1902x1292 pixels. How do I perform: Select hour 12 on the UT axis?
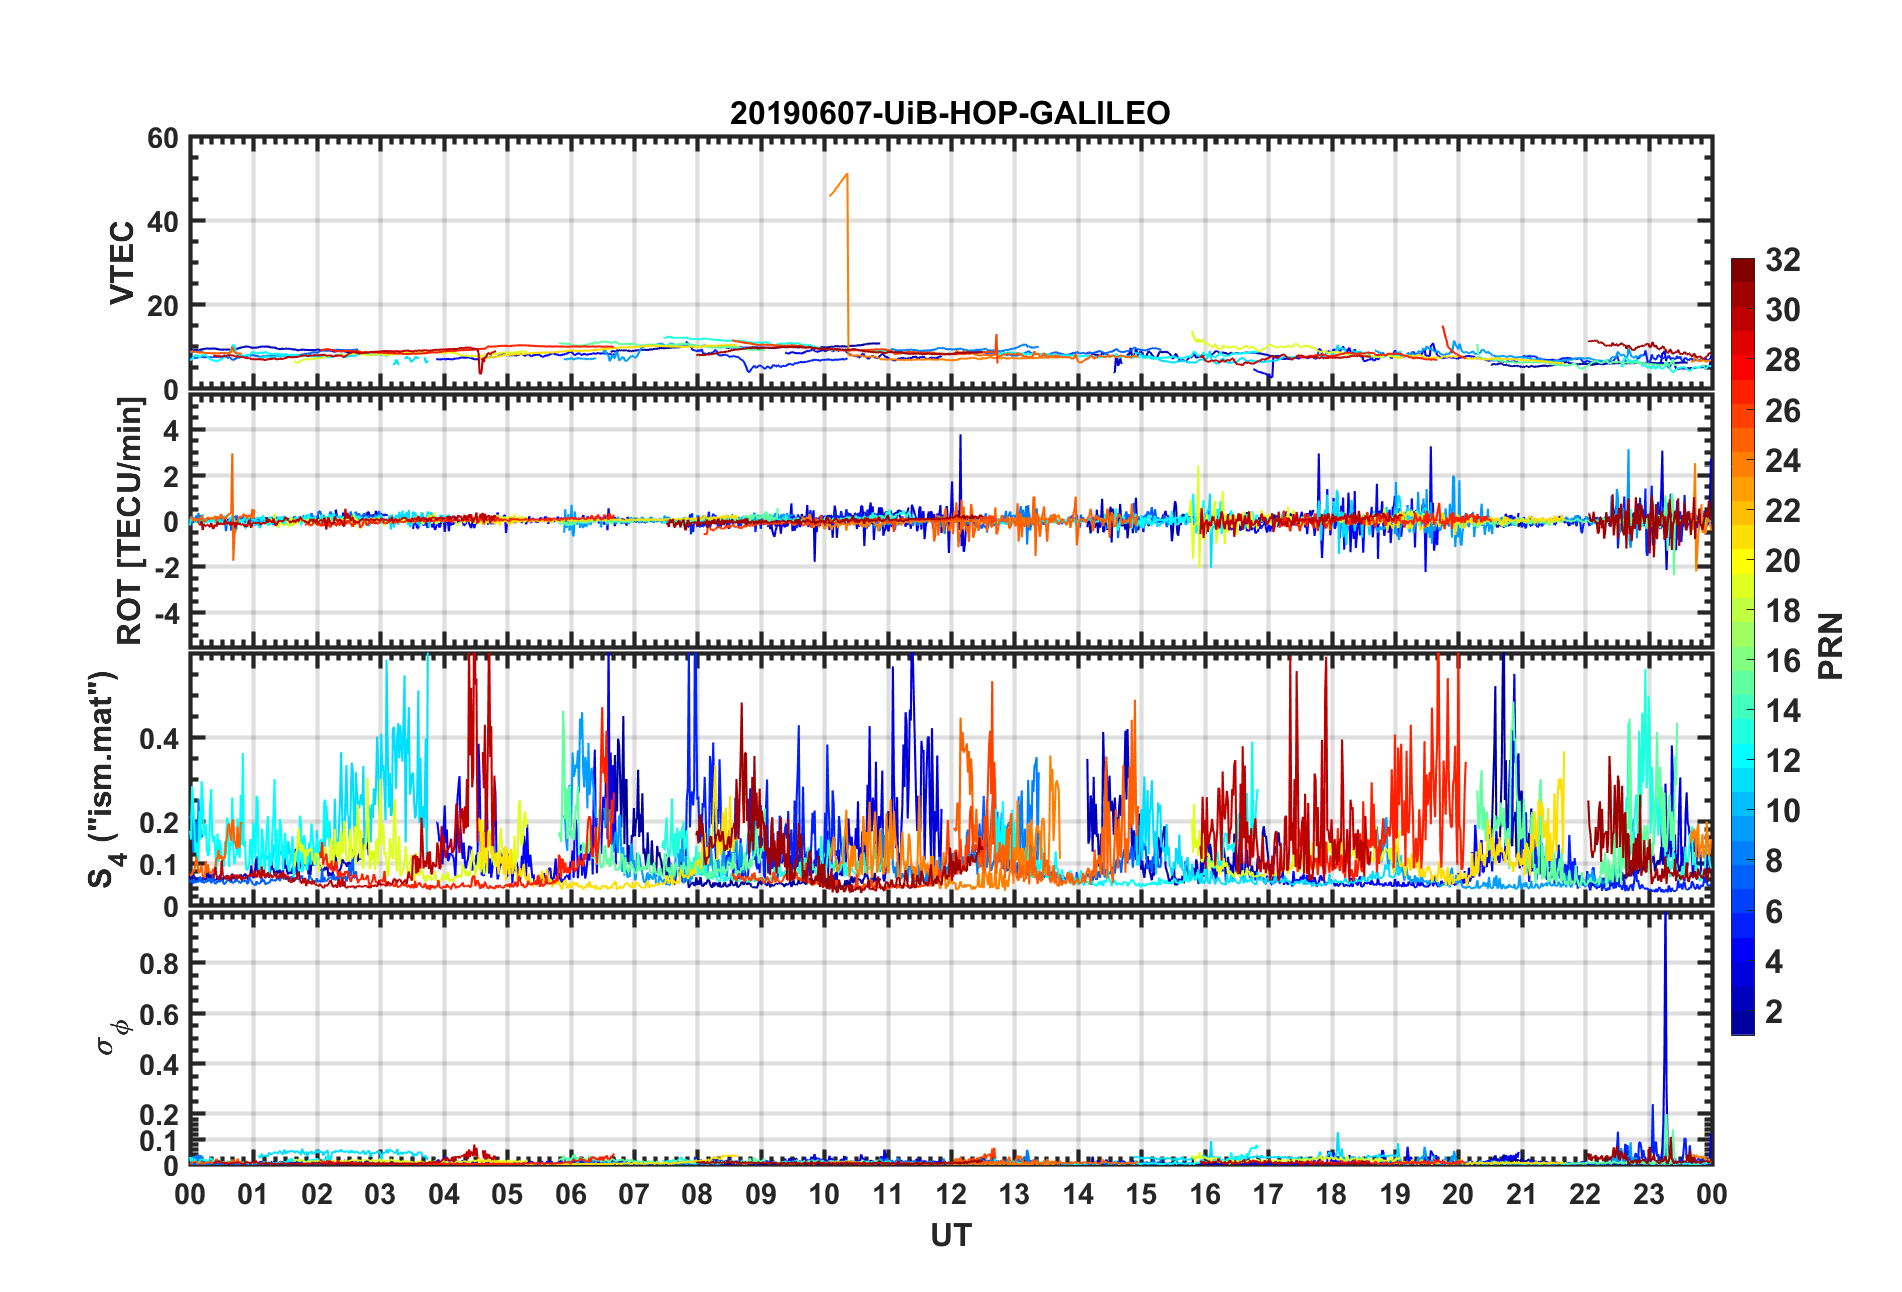coord(951,1194)
